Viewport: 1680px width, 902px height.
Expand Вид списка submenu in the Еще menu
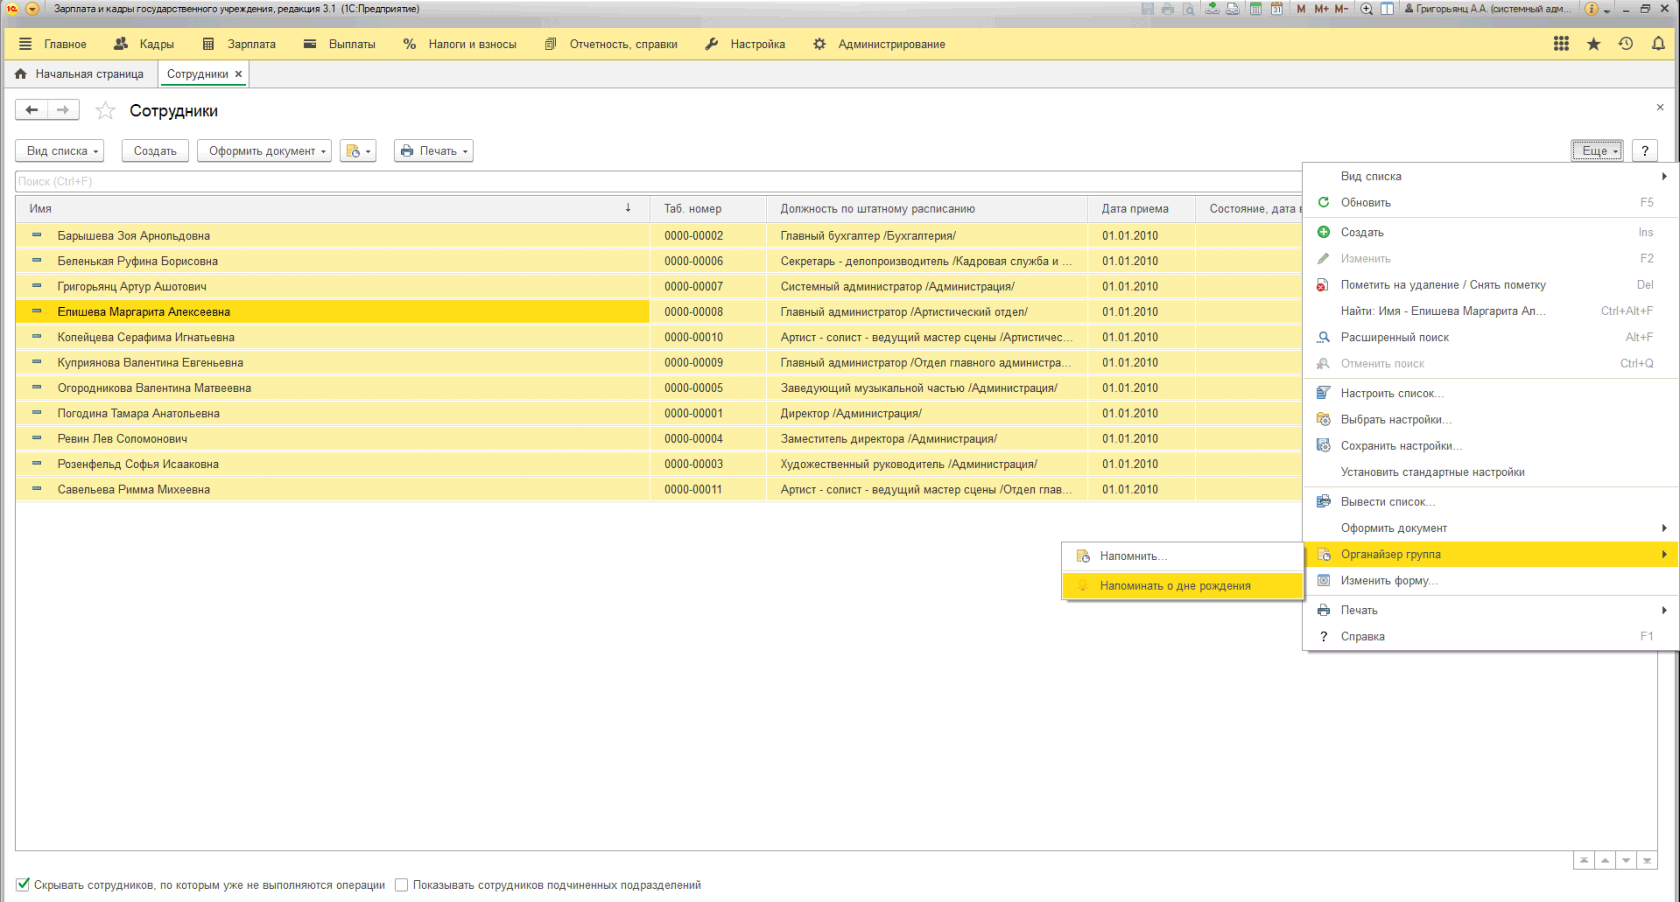(1490, 176)
